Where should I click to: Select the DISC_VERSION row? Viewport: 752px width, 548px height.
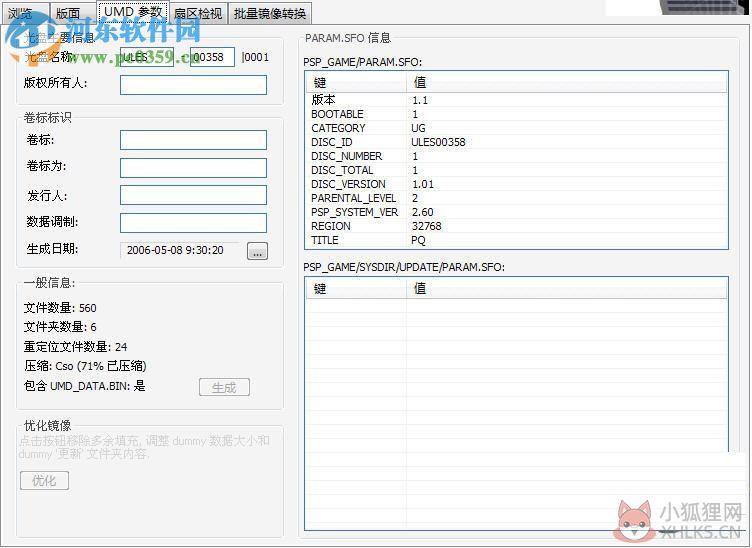pyautogui.click(x=517, y=184)
